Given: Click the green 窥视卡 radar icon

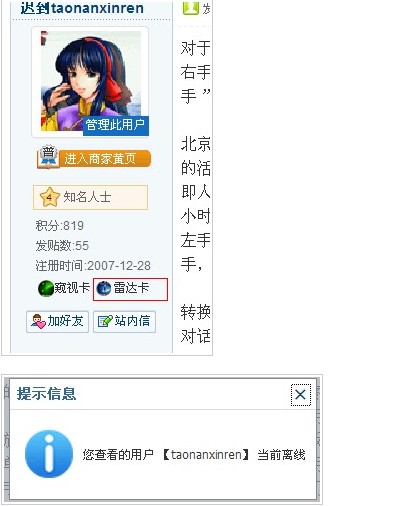Looking at the screenshot, I should click(x=46, y=288).
